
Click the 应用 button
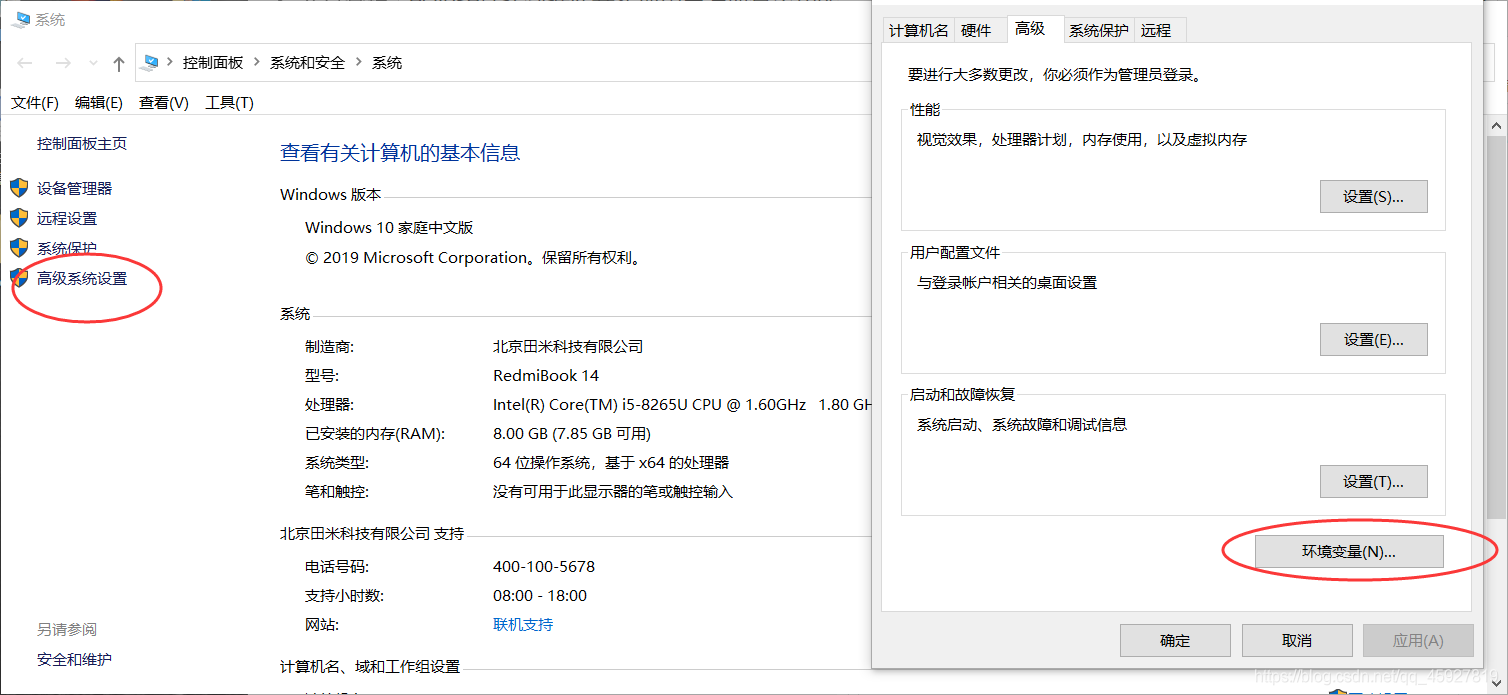[x=1418, y=640]
